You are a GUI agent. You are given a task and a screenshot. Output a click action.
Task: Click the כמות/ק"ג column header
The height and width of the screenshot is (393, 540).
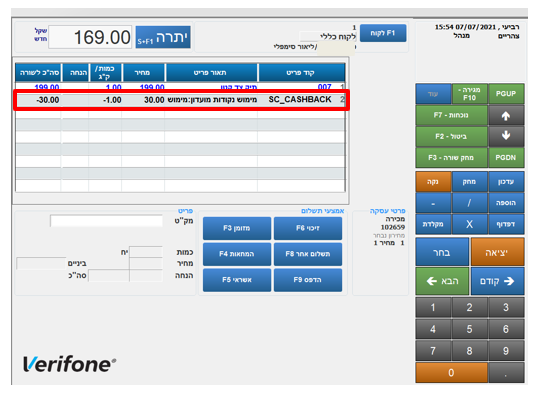tap(105, 73)
